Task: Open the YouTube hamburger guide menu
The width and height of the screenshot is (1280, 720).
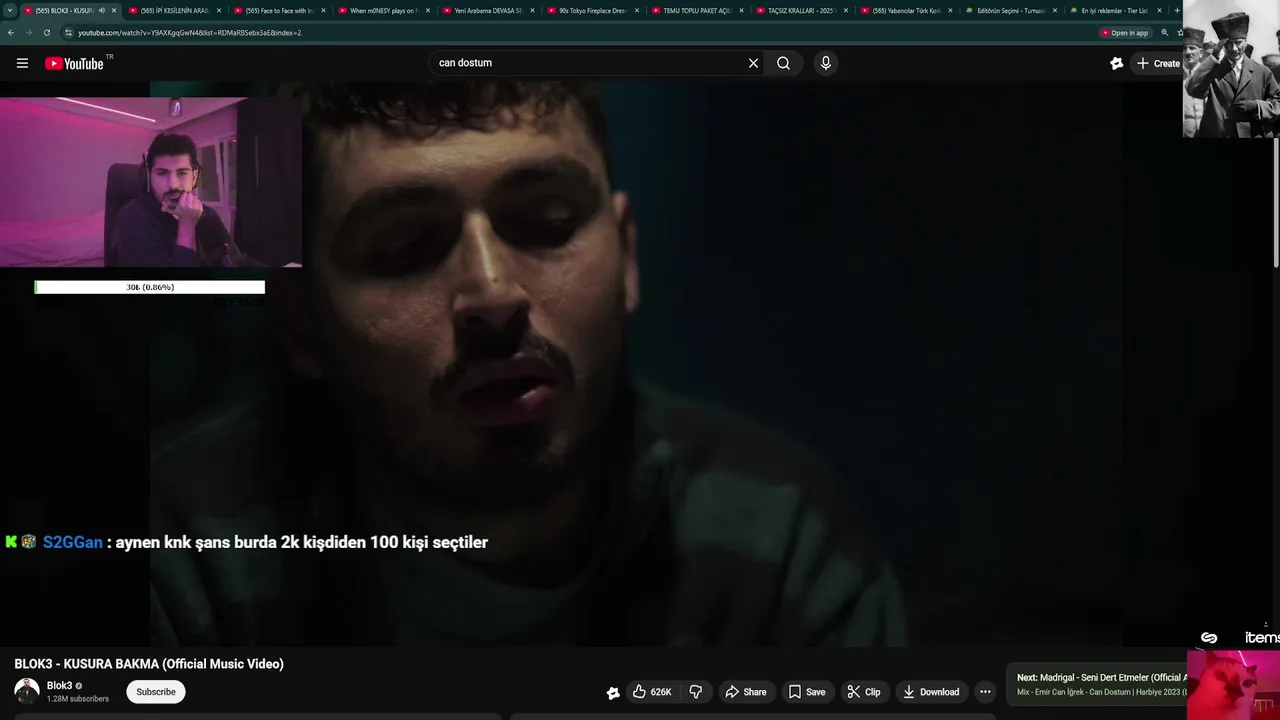Action: (22, 63)
